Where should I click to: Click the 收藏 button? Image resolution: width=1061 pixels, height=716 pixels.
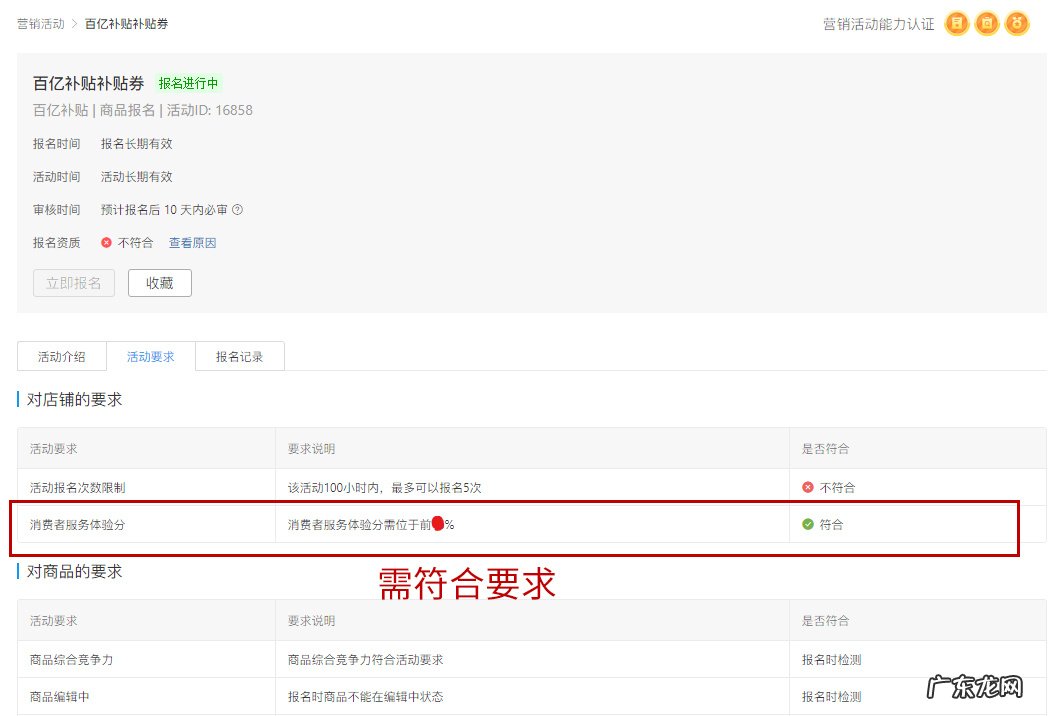pos(160,283)
